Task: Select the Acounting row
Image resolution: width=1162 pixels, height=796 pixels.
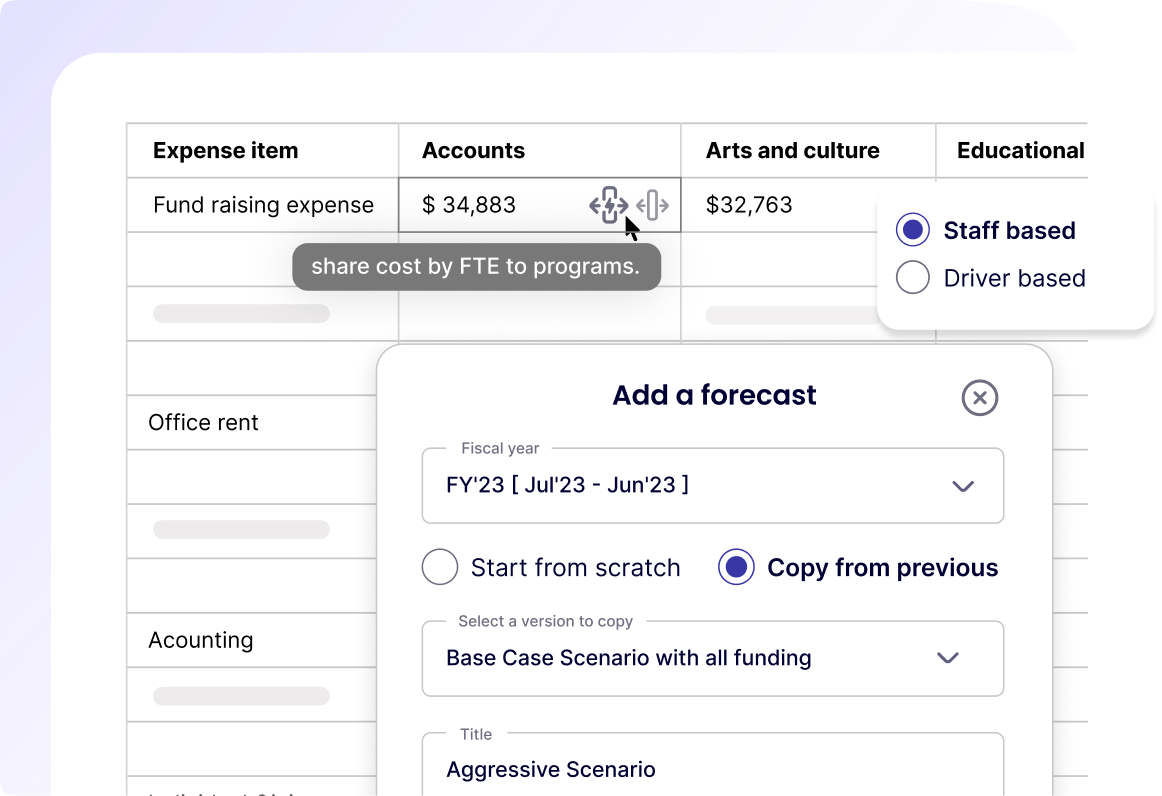Action: 200,640
